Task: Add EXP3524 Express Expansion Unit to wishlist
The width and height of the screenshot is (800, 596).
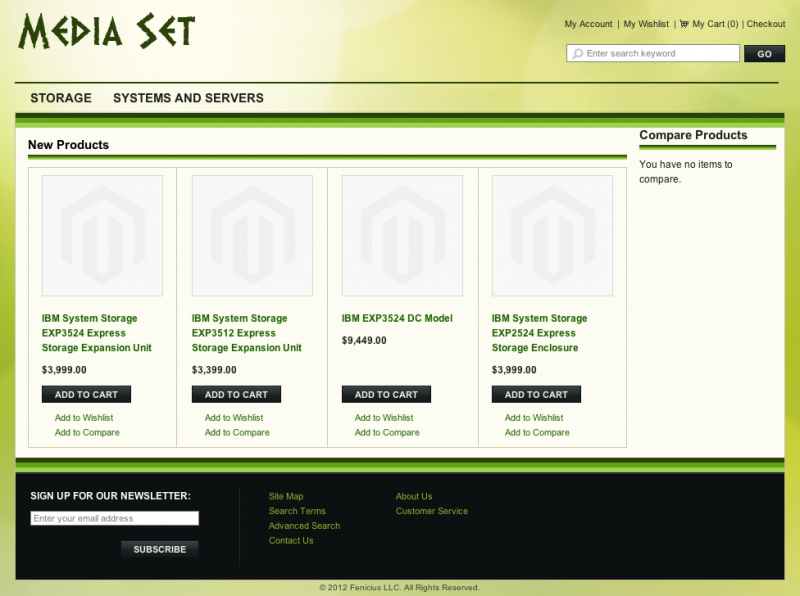Action: [x=84, y=418]
